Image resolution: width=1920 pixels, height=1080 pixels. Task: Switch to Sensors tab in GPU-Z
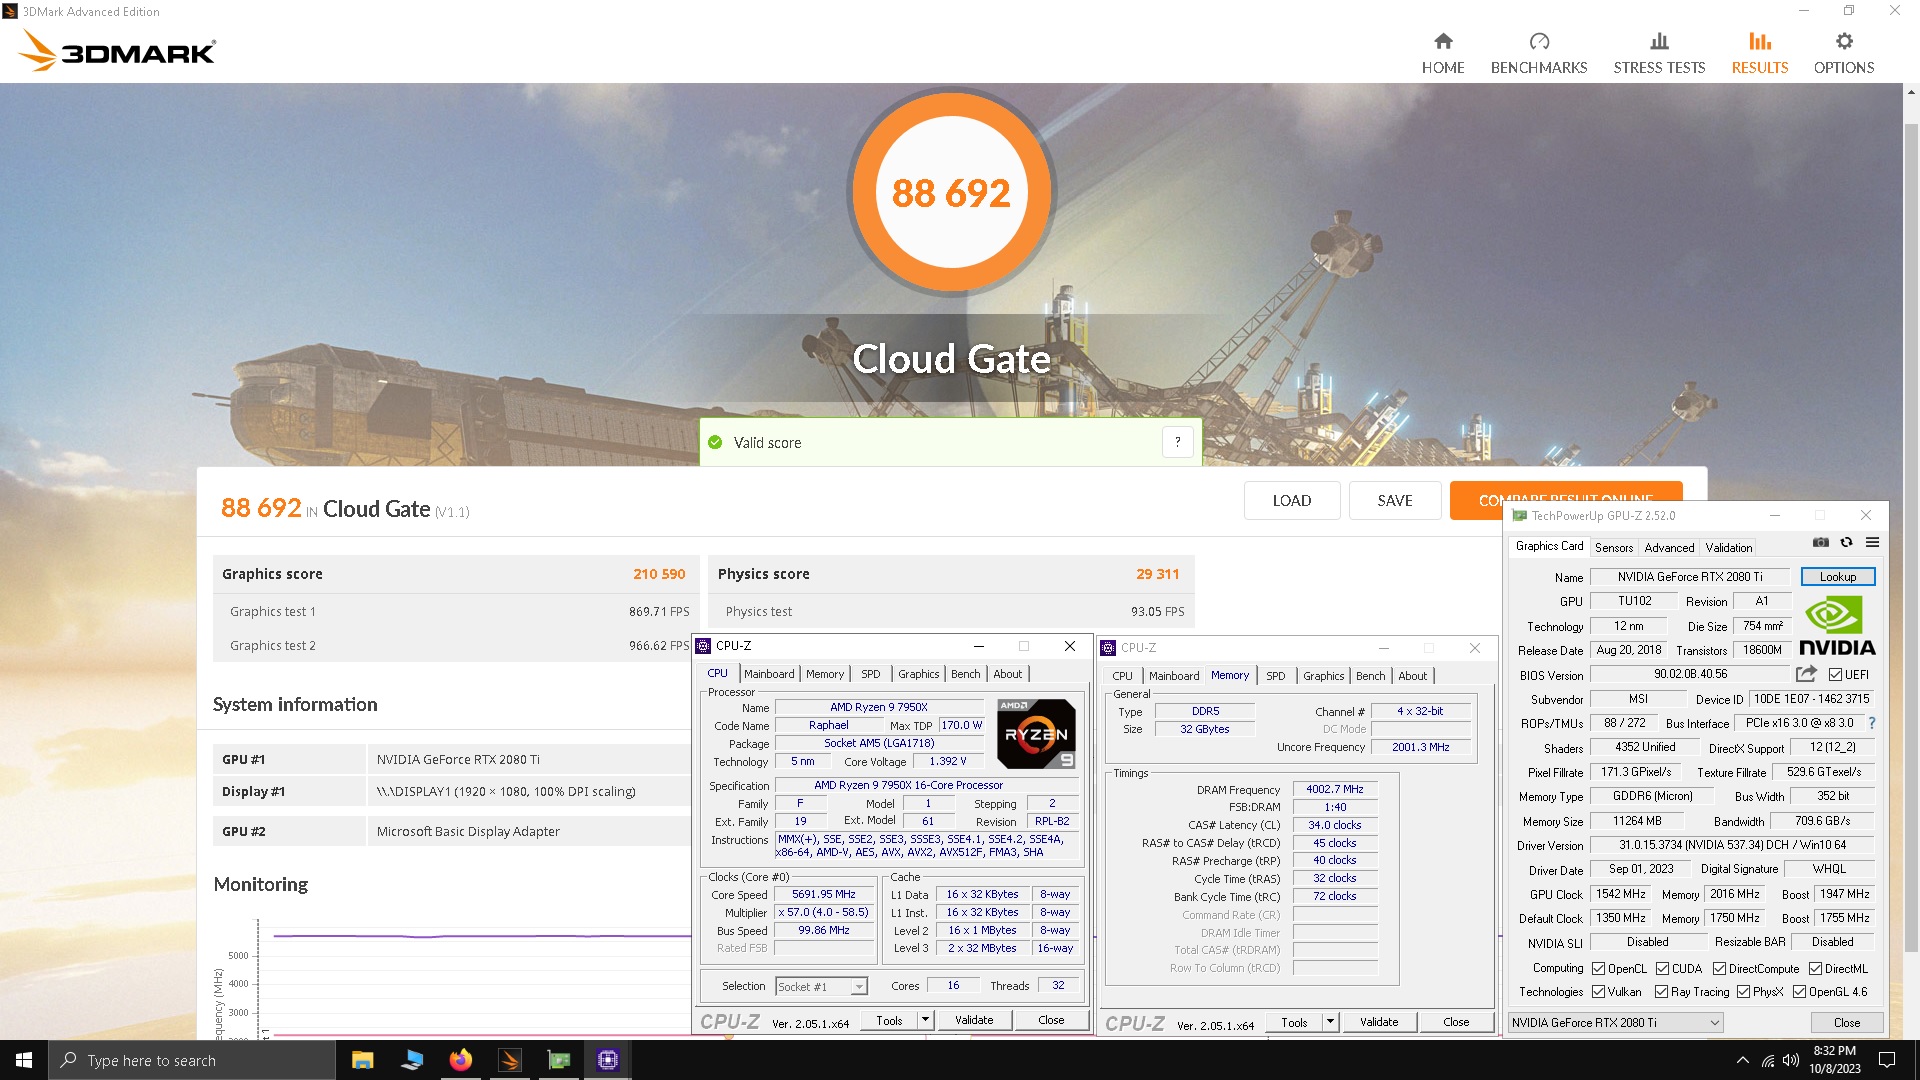(1613, 547)
